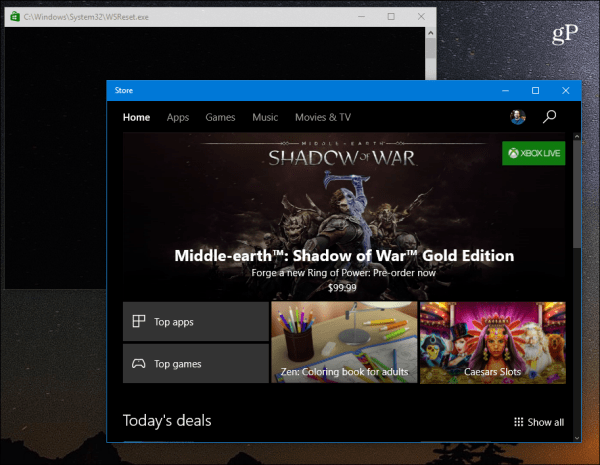
Task: Click the WSReset.exe title bar path text
Action: [86, 17]
